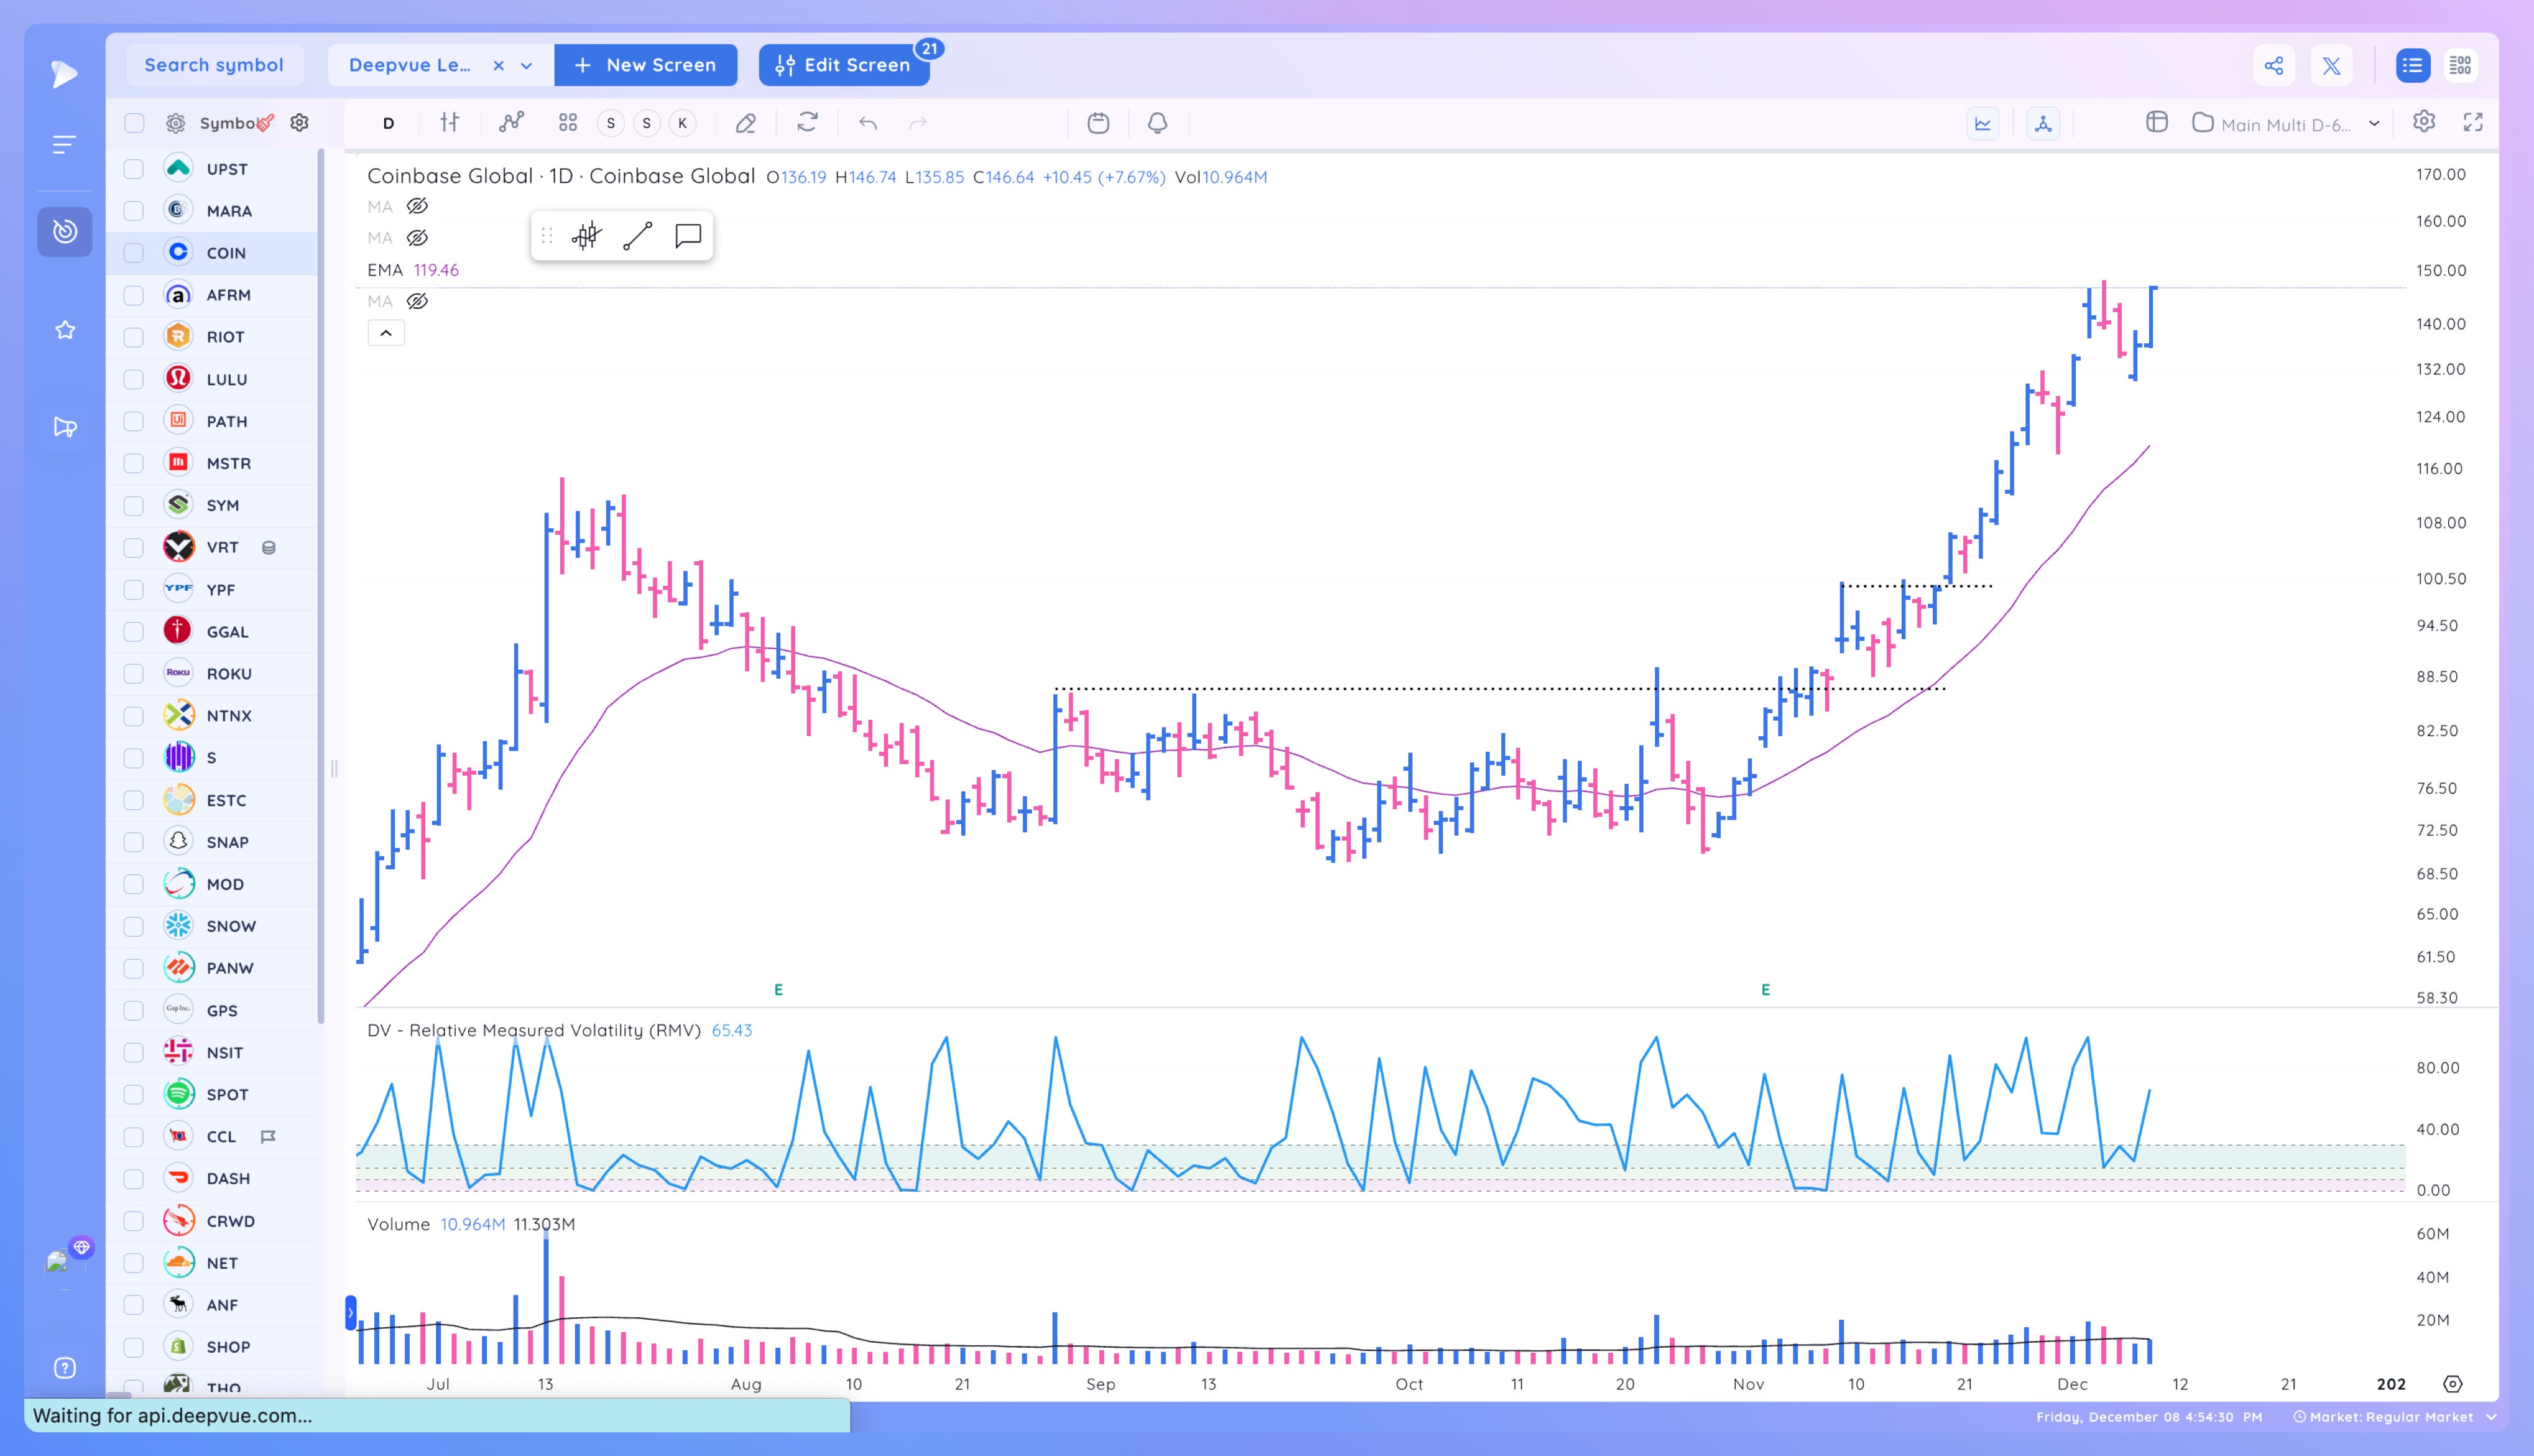Check the UPST row checkbox
Viewport: 2534px width, 1456px height.
[134, 169]
